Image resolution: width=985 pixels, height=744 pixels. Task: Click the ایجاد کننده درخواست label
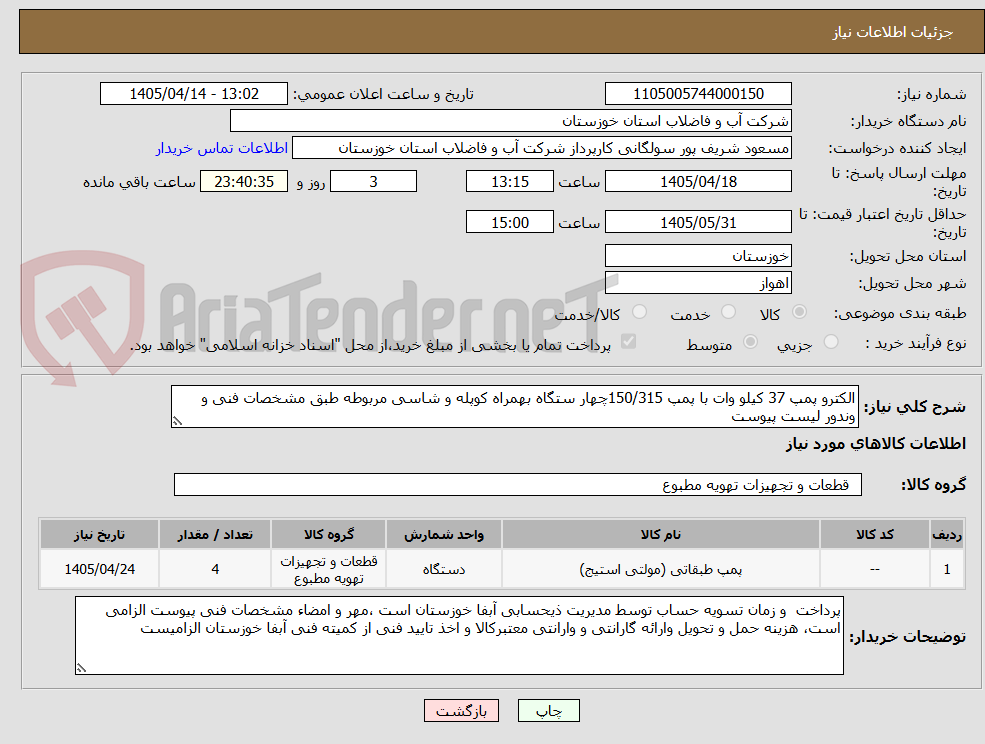(x=897, y=149)
